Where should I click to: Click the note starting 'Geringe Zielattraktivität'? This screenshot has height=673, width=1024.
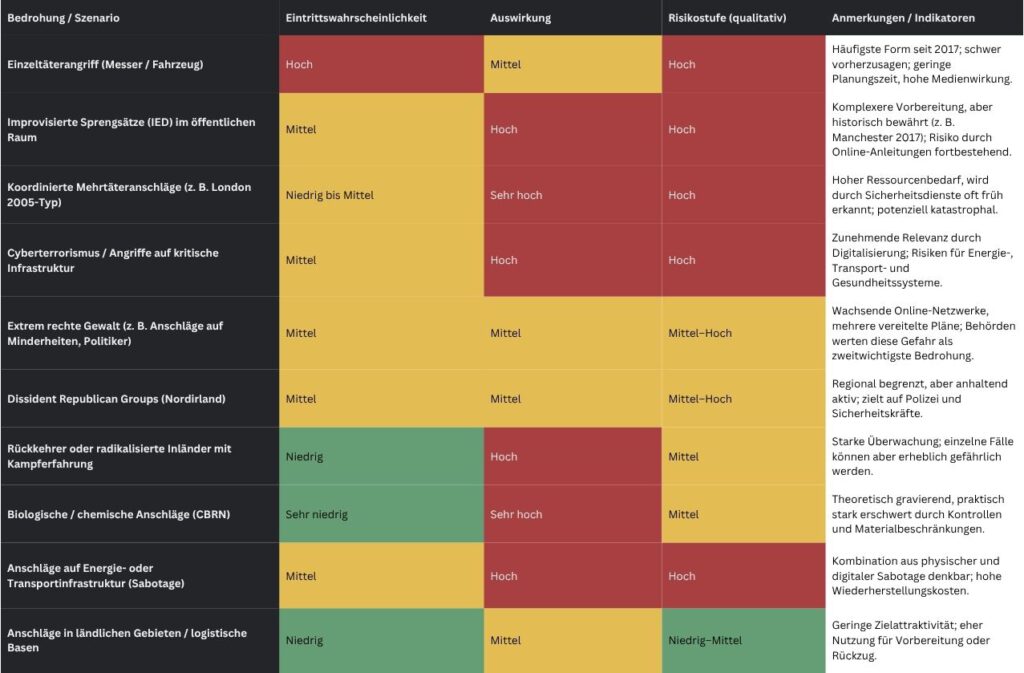[908, 640]
